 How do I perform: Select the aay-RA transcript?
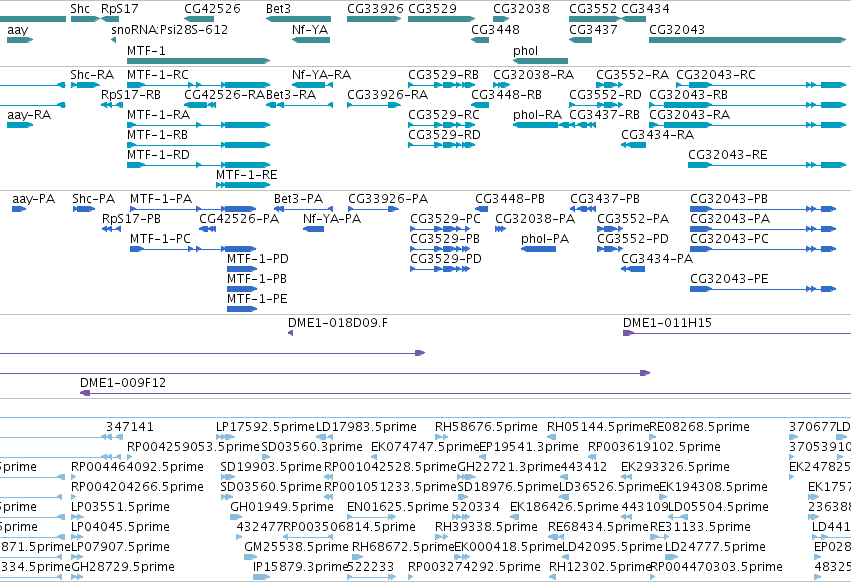click(x=20, y=125)
